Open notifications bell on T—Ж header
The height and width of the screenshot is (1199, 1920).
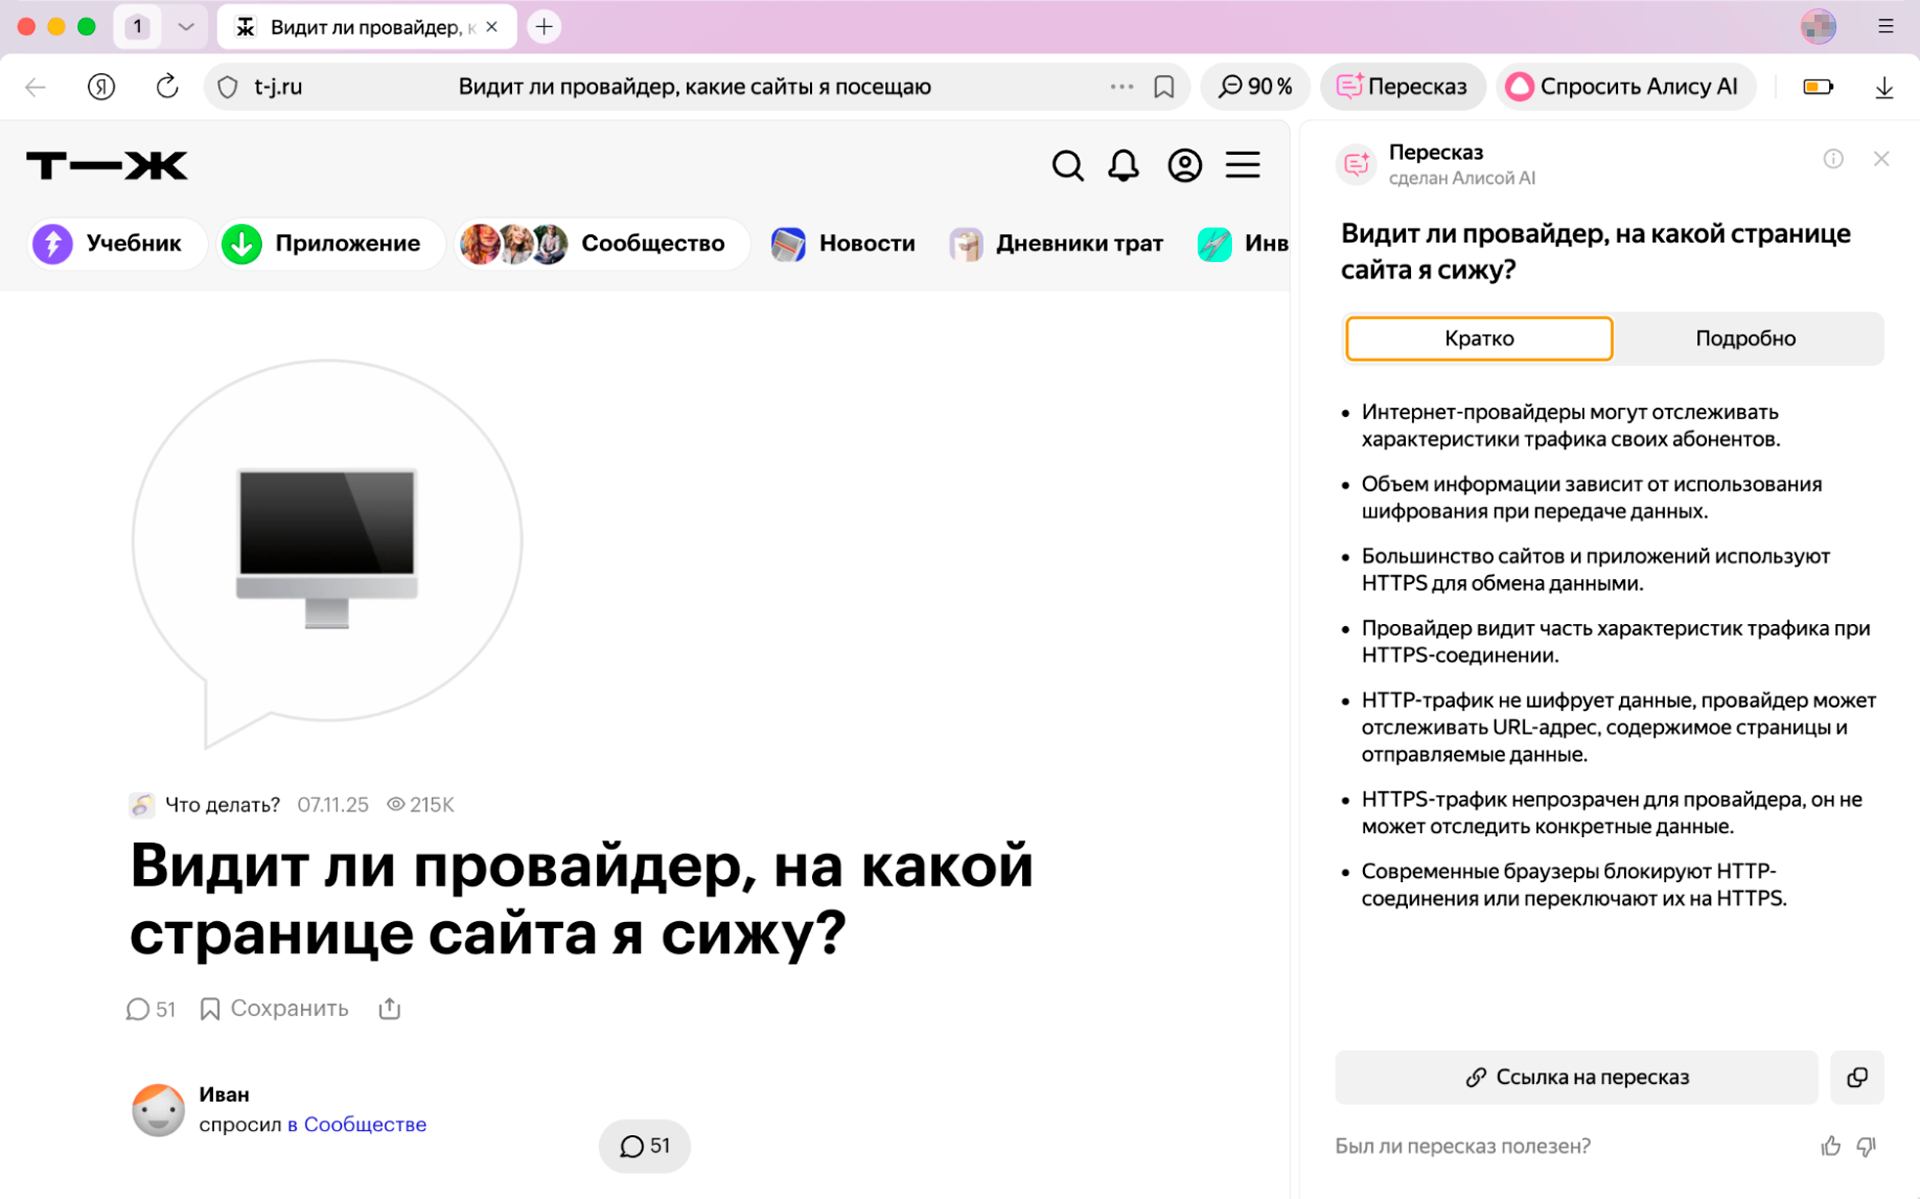coord(1123,165)
